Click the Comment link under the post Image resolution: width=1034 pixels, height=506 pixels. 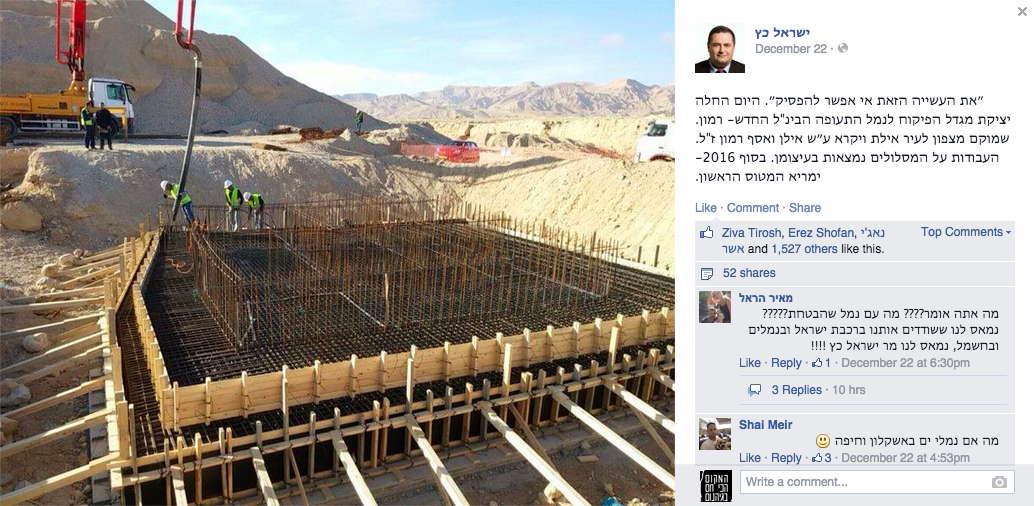pyautogui.click(x=752, y=208)
